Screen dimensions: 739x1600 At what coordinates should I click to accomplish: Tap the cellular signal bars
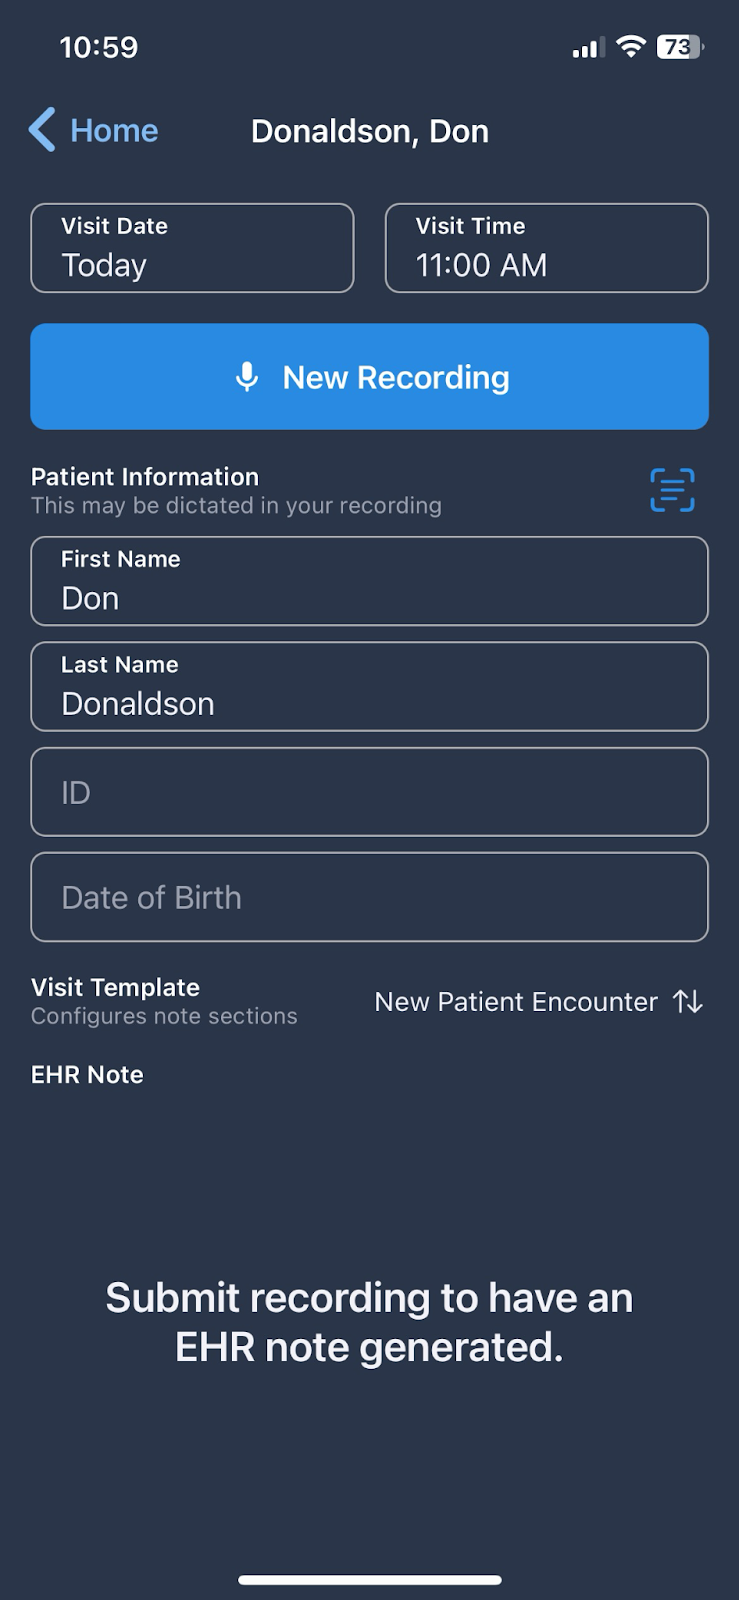coord(588,47)
